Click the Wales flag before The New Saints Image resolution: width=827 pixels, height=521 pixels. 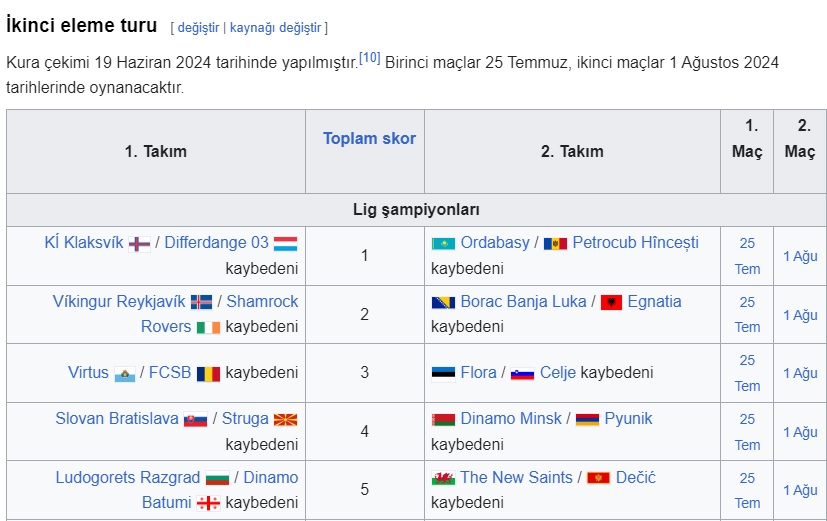443,478
